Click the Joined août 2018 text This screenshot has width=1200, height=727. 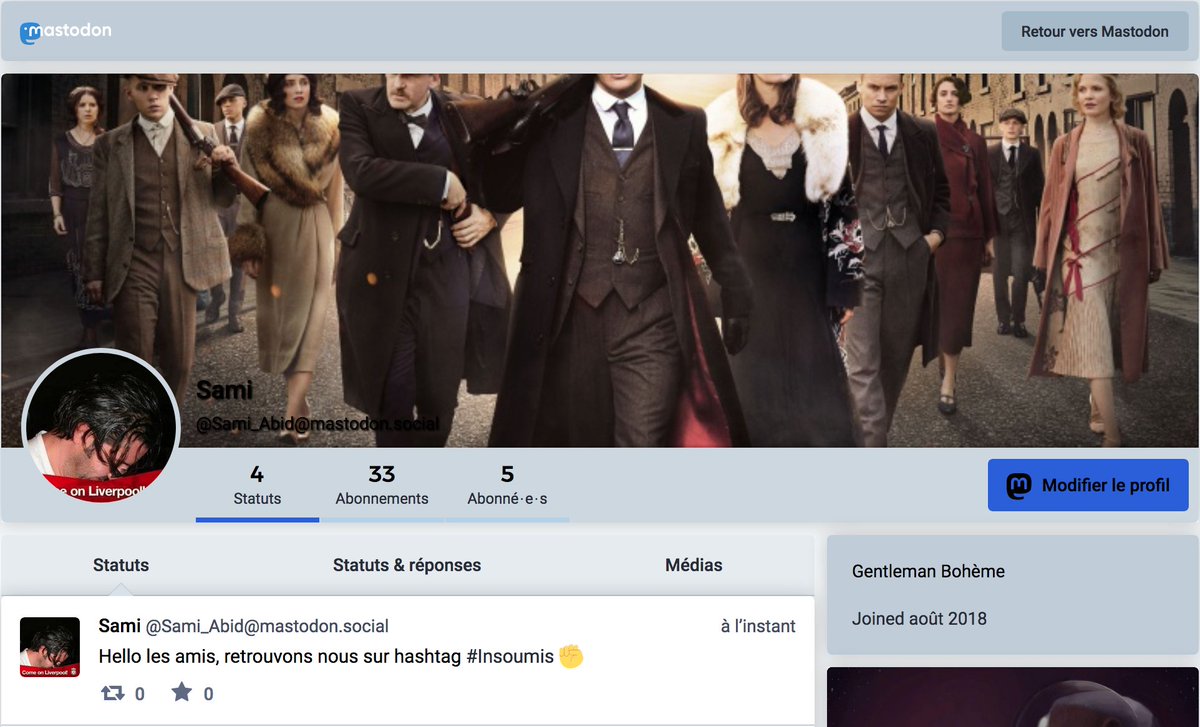pyautogui.click(x=919, y=618)
